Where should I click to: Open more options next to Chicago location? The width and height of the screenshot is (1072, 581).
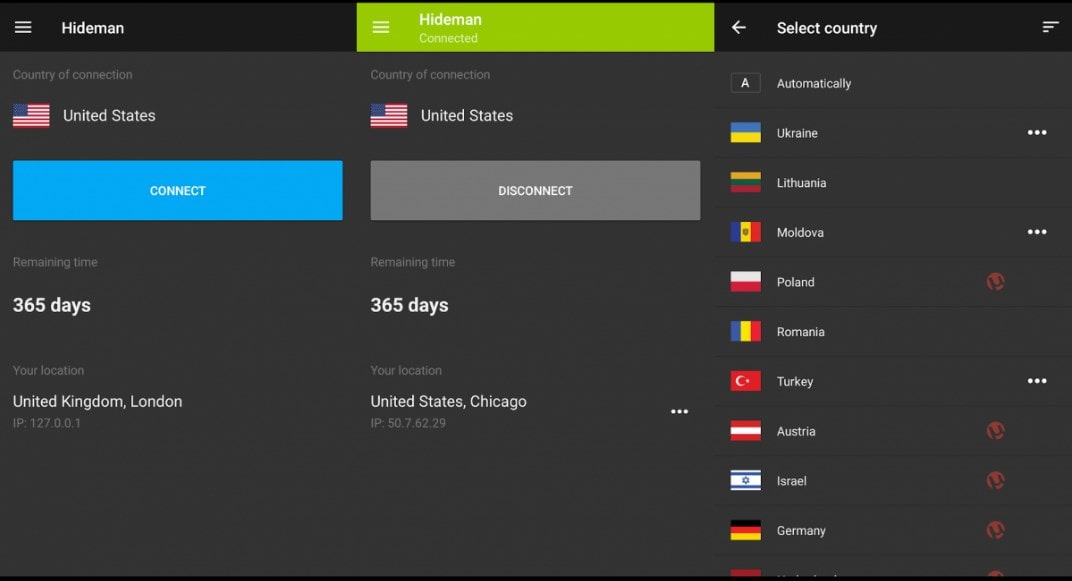(680, 411)
